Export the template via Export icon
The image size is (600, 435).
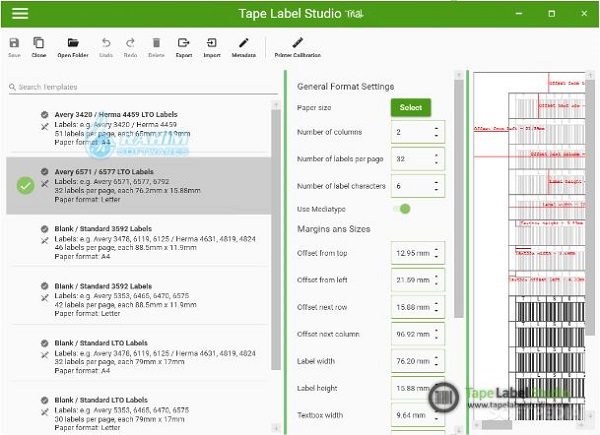pyautogui.click(x=184, y=43)
